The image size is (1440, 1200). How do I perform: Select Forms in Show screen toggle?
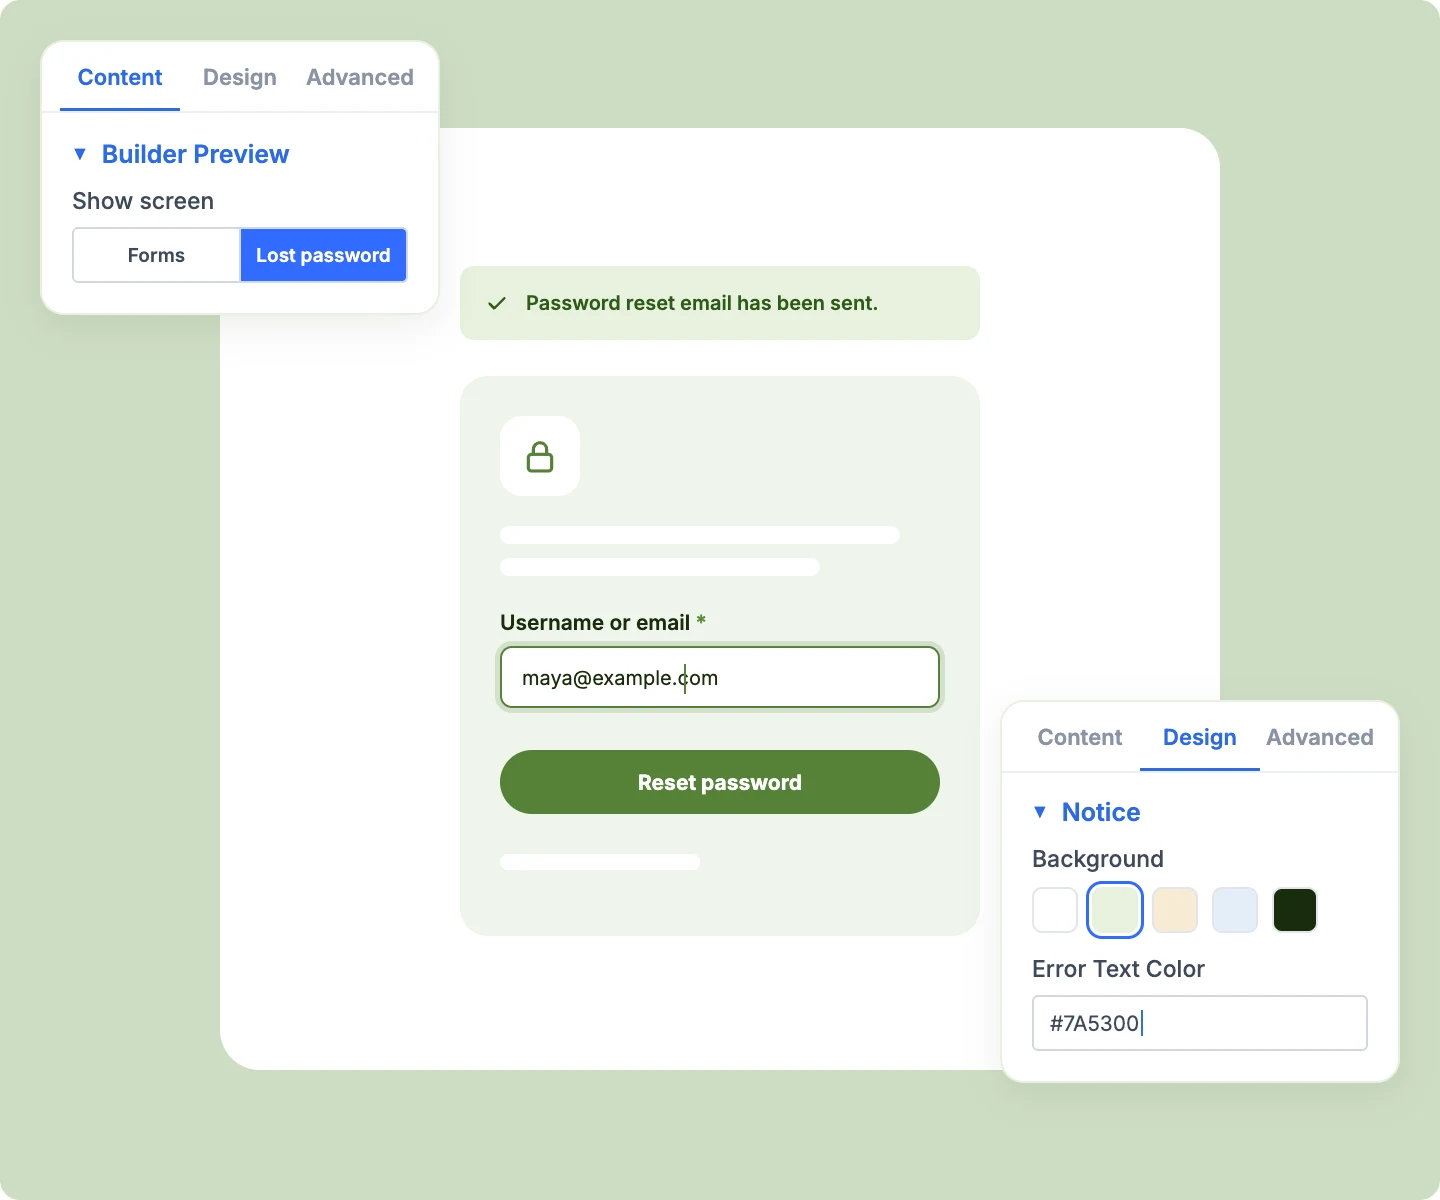156,255
